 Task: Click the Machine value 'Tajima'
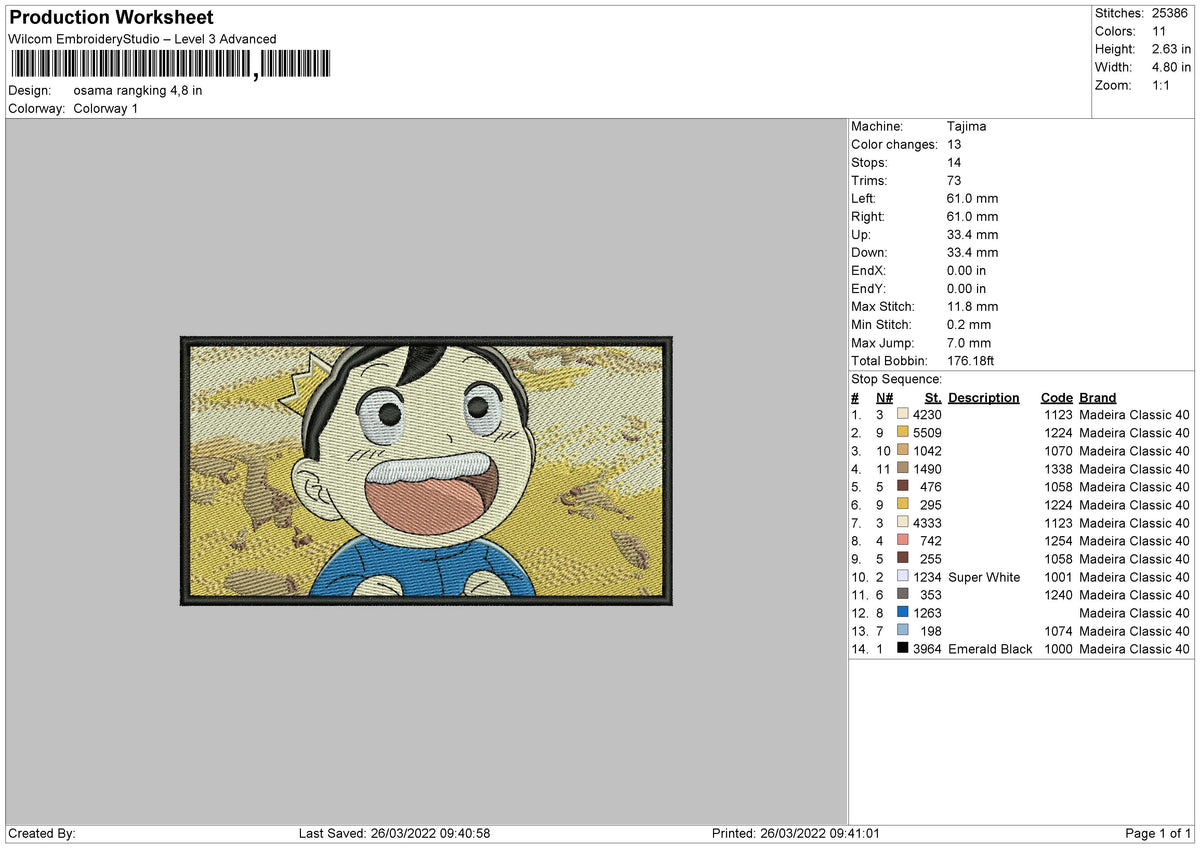[967, 127]
